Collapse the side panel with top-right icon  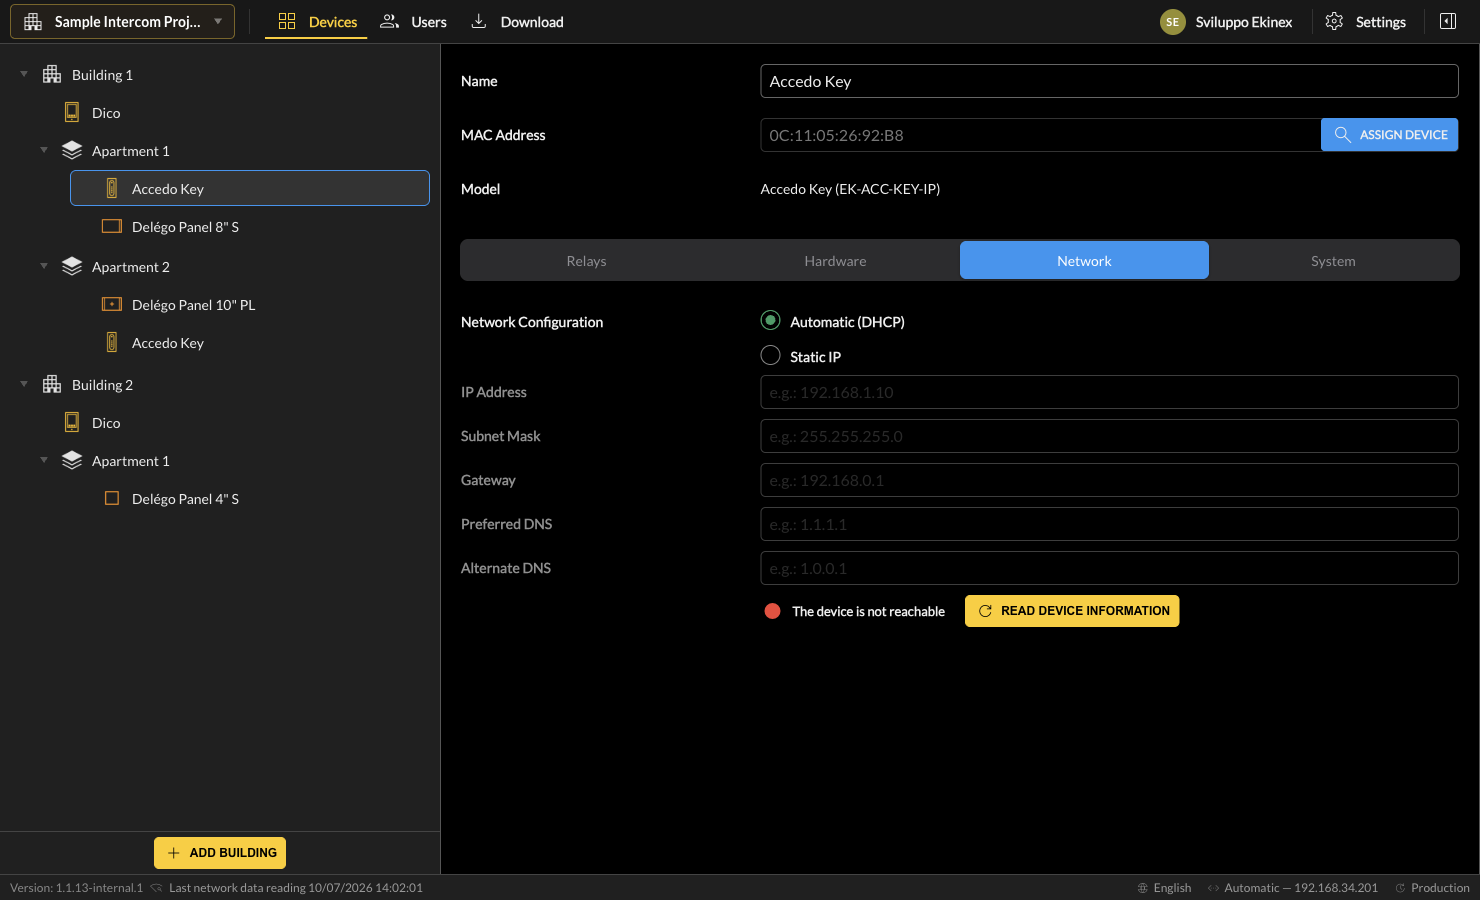(1448, 21)
